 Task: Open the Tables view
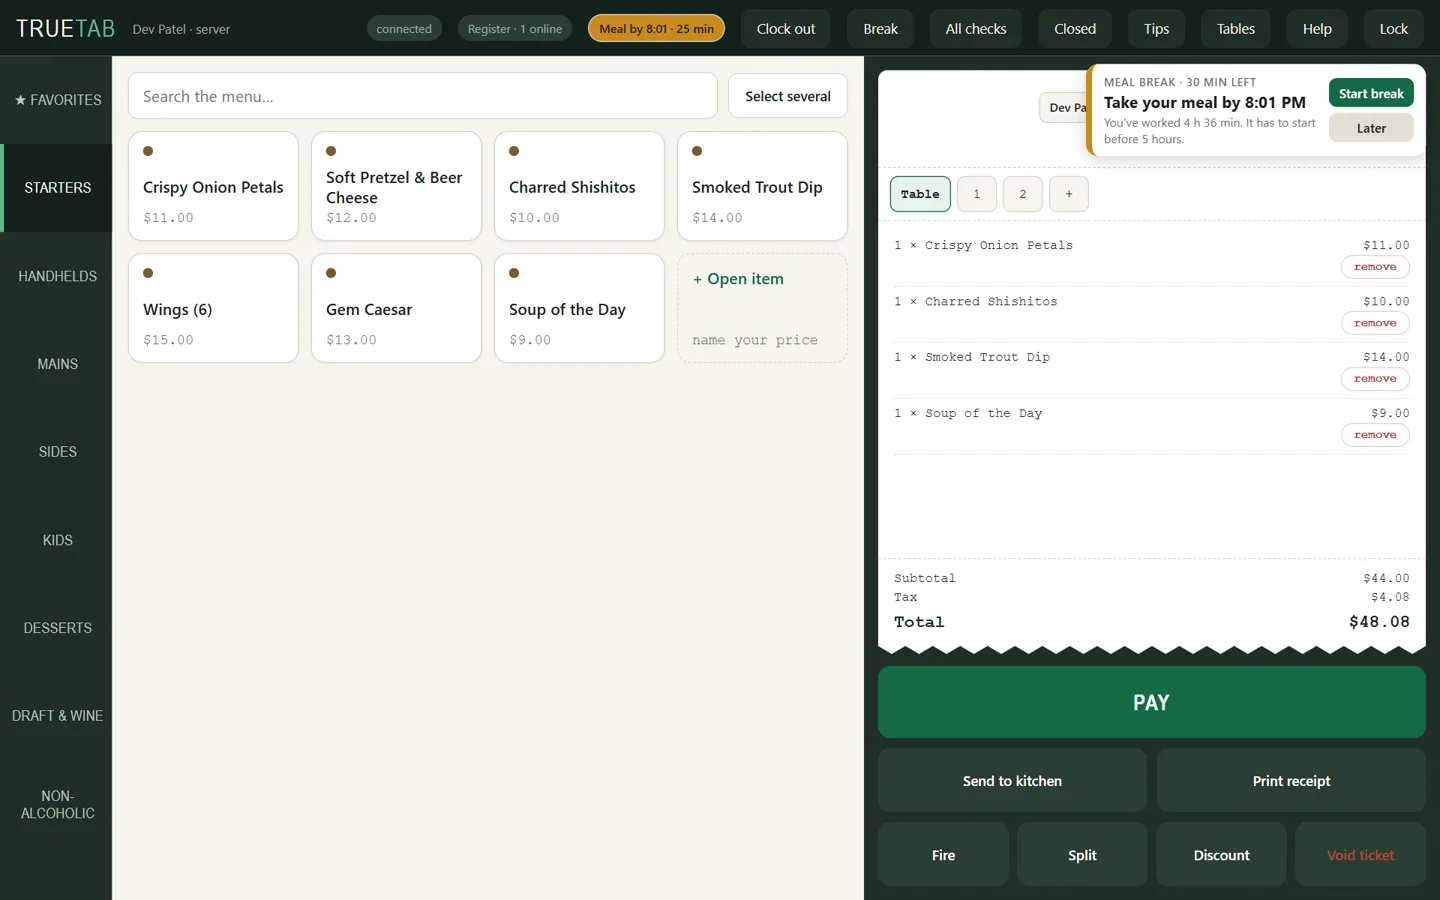(x=1235, y=29)
